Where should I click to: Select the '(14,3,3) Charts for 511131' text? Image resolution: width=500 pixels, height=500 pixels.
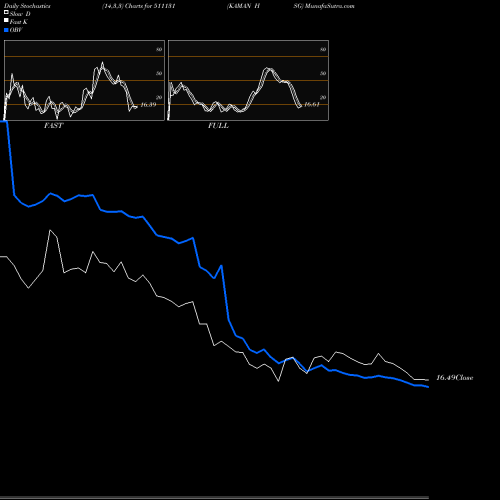click(x=139, y=6)
